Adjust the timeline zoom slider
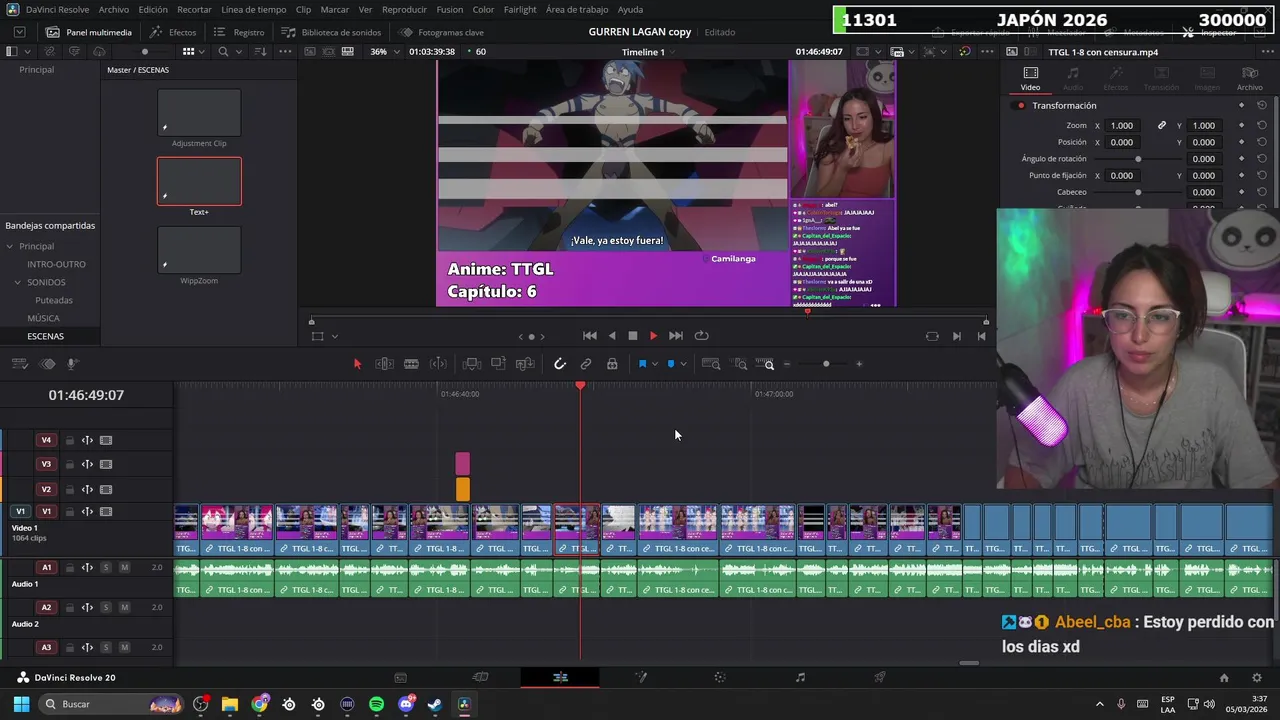1280x720 pixels. [826, 364]
